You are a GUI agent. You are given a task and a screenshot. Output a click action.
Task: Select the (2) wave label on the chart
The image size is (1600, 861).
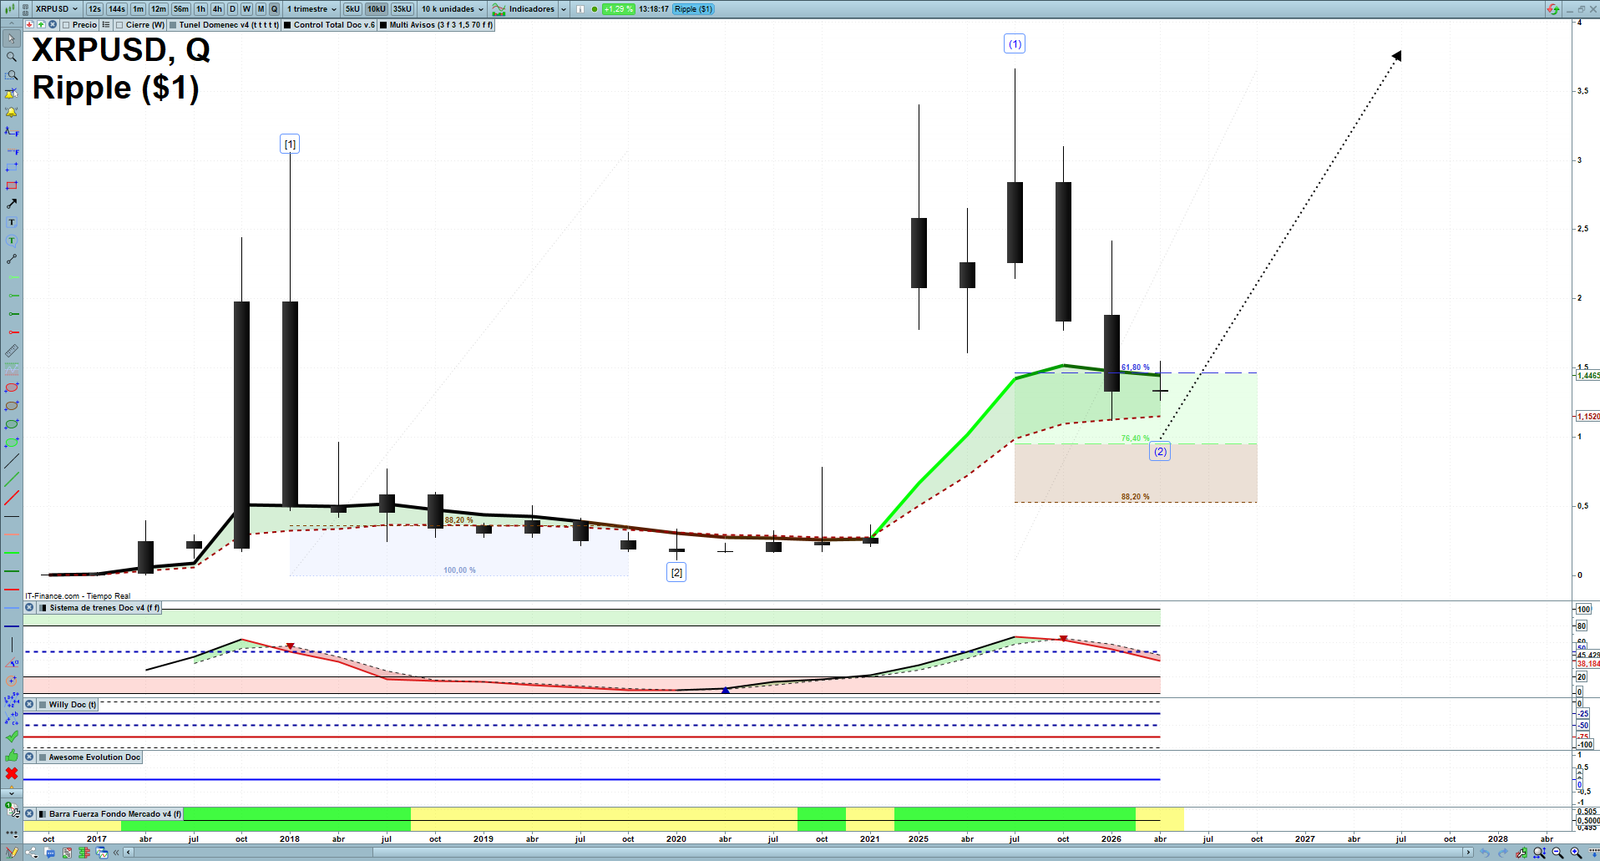click(x=1160, y=451)
